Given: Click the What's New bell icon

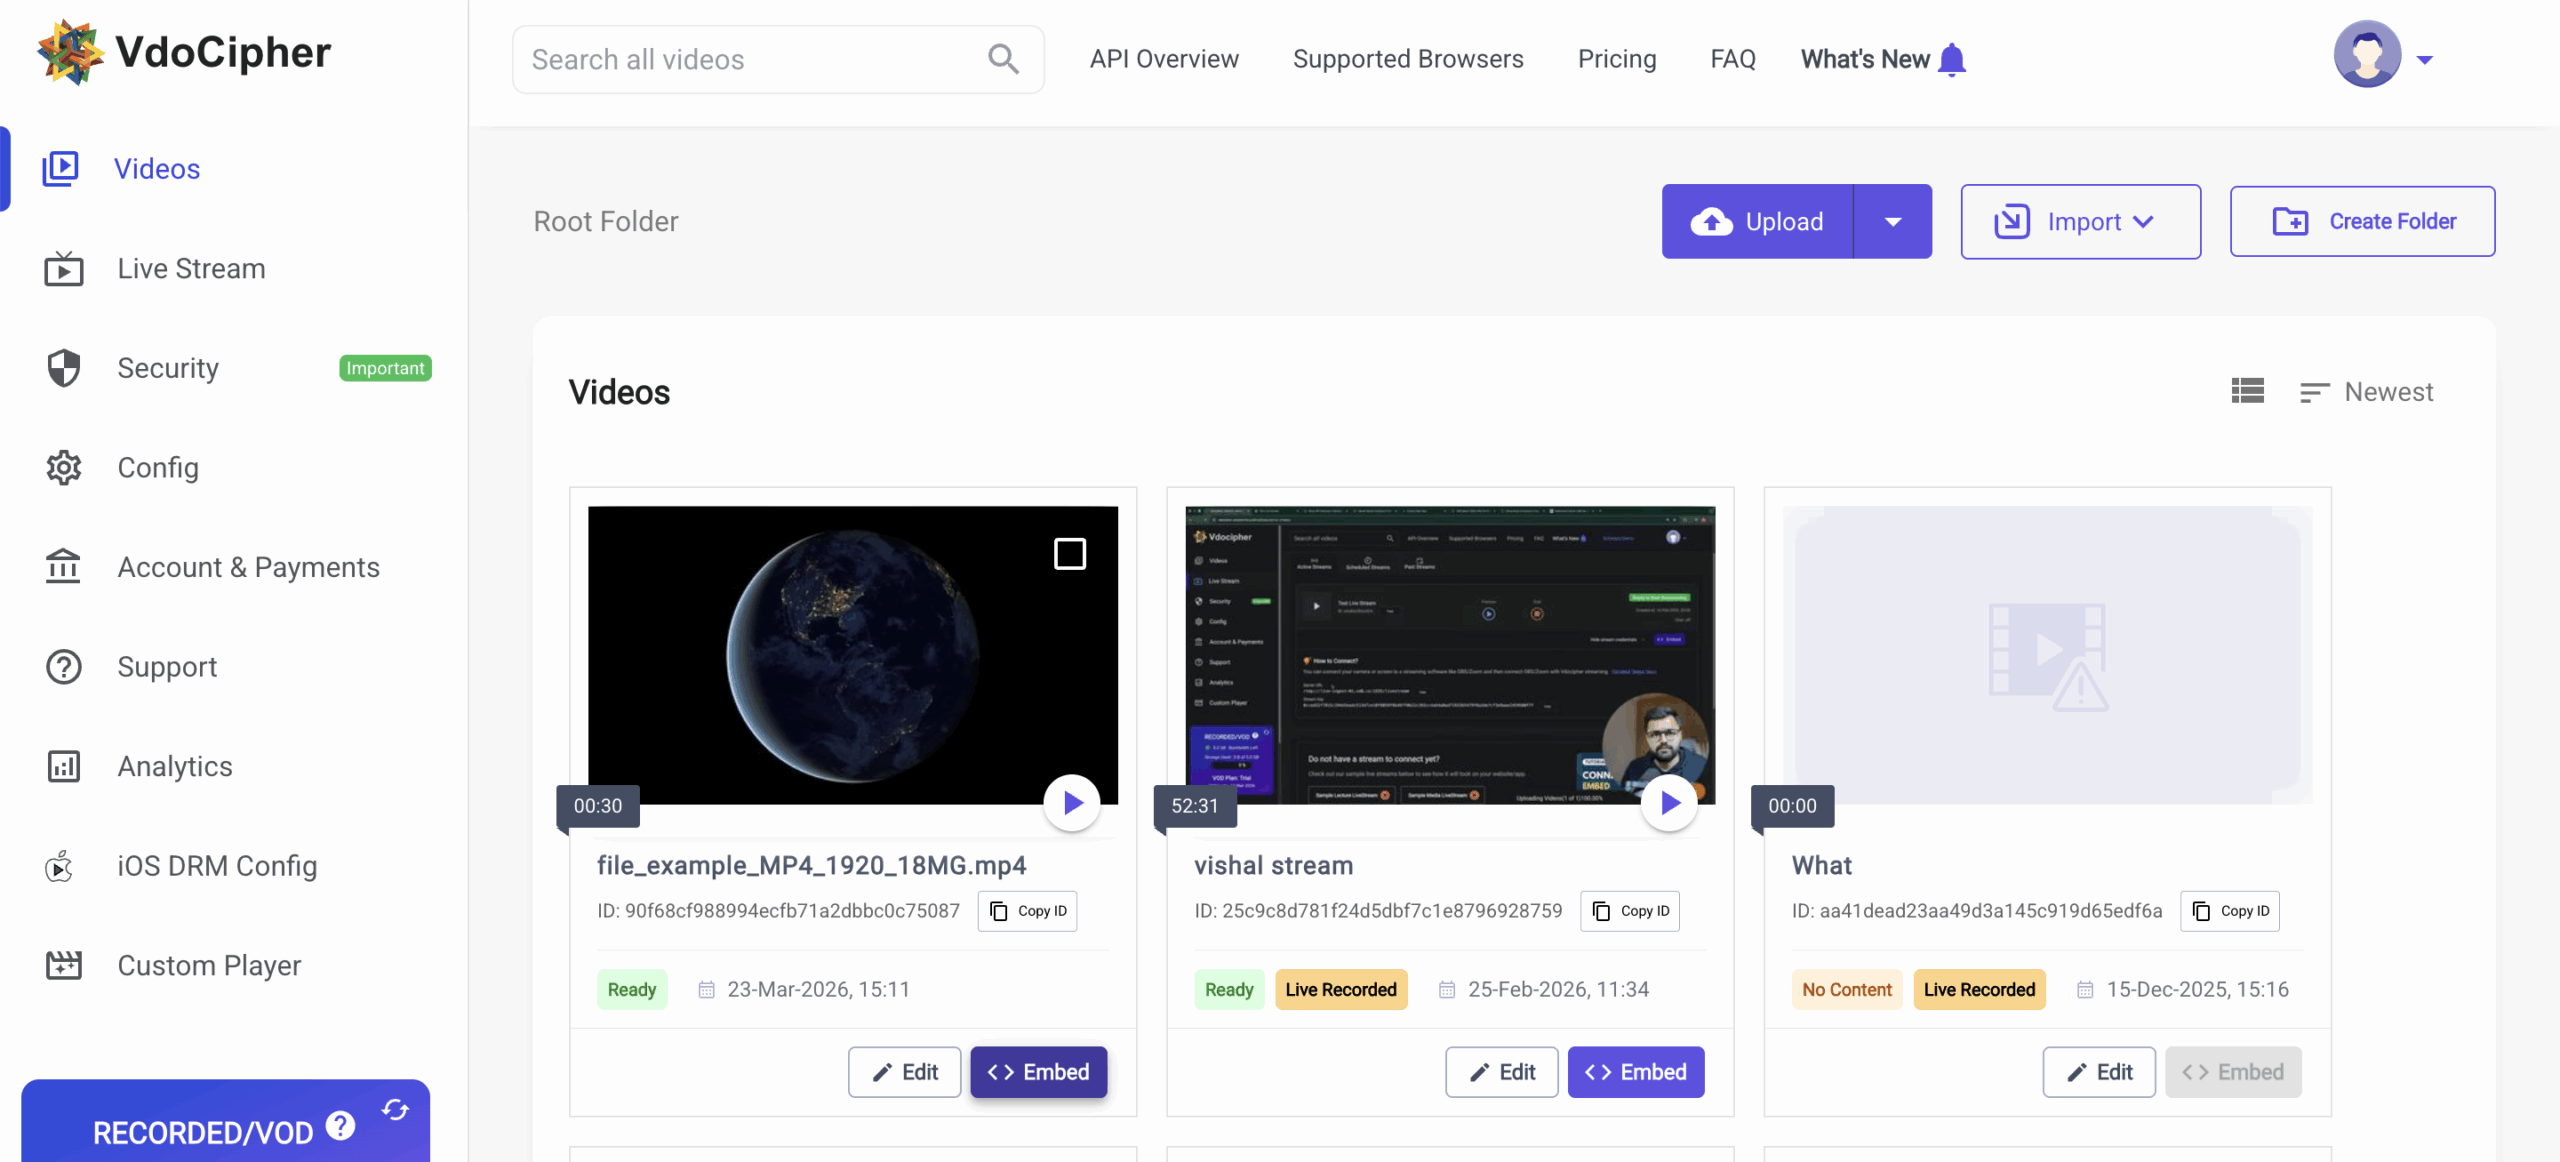Looking at the screenshot, I should (x=1952, y=59).
